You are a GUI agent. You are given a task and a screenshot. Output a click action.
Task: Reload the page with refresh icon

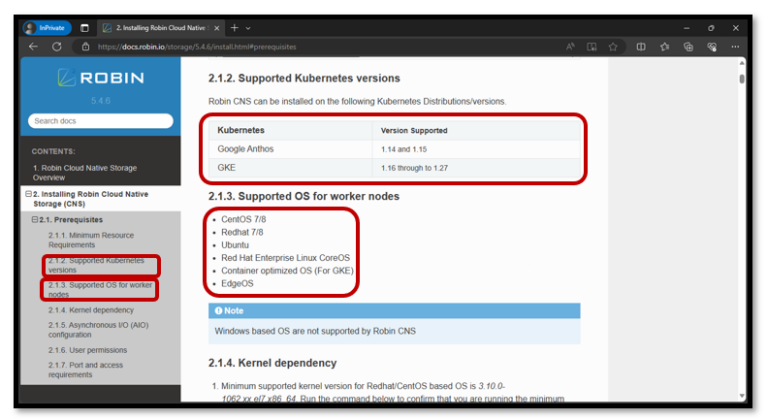(57, 47)
